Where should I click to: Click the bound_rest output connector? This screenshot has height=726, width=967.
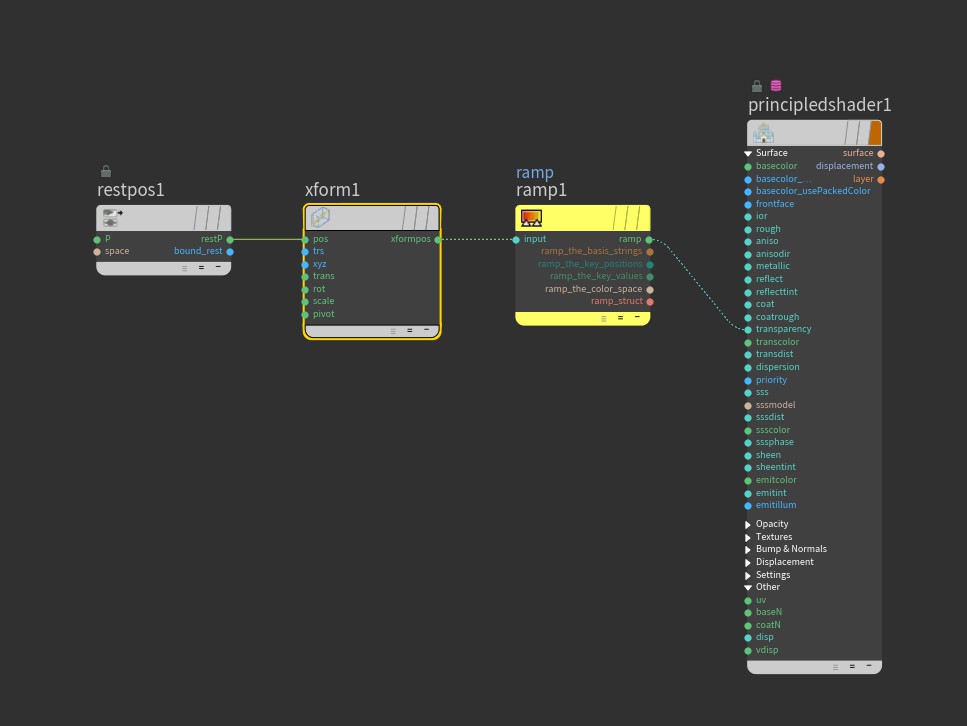pyautogui.click(x=230, y=252)
